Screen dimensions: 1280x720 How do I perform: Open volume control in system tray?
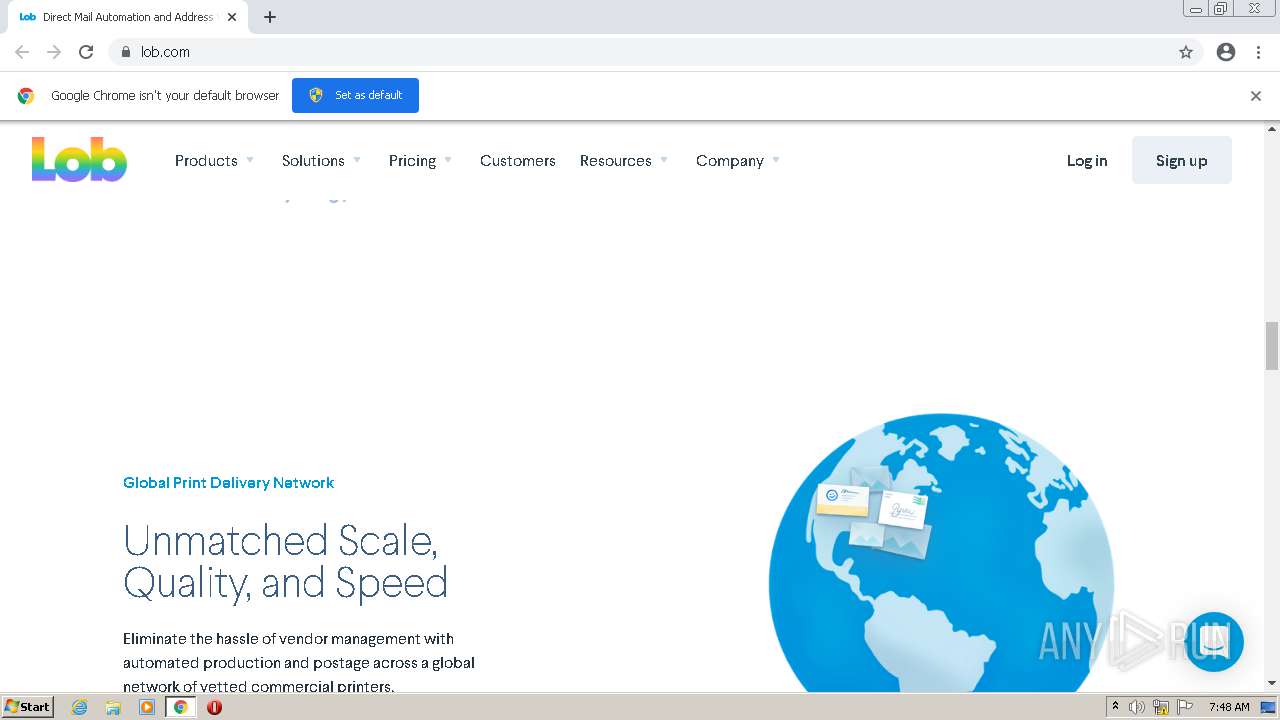(x=1137, y=707)
